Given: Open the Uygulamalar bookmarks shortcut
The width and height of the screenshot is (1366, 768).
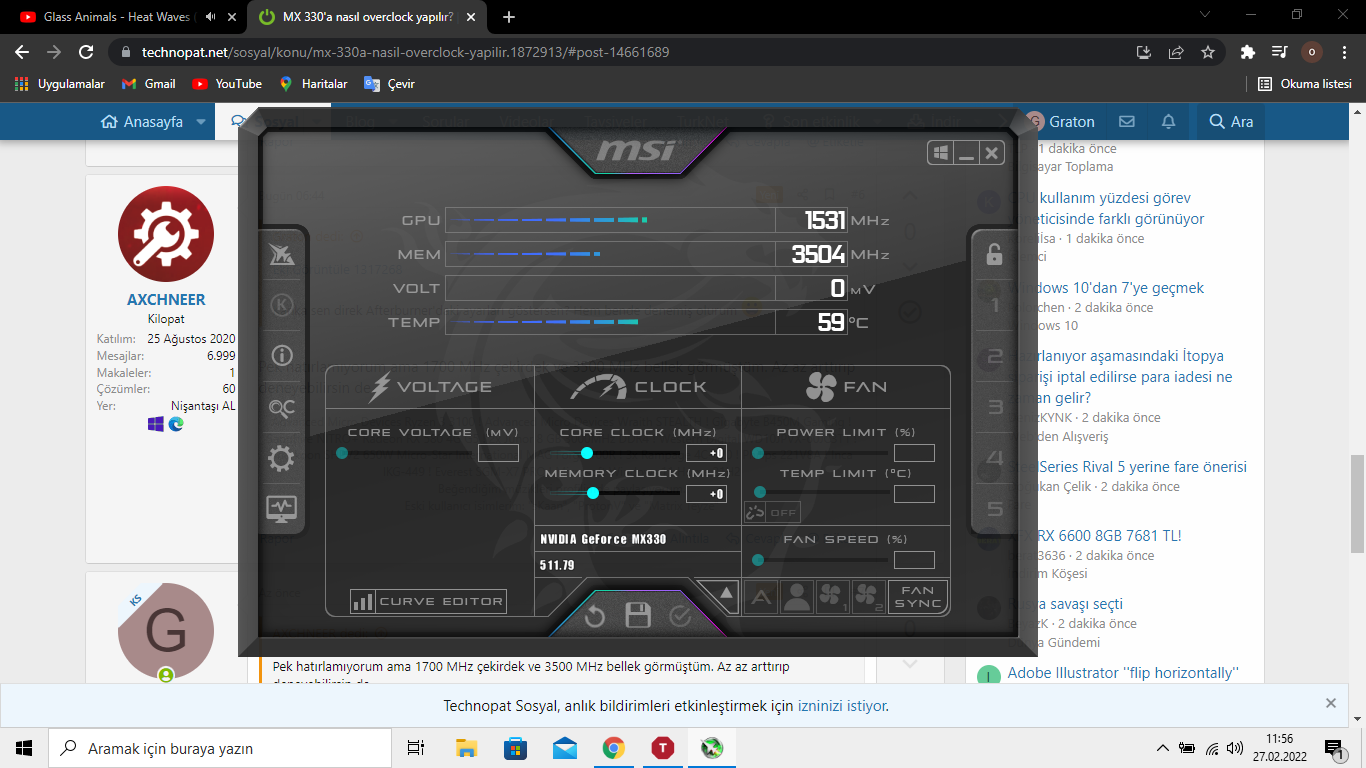Looking at the screenshot, I should tap(60, 84).
